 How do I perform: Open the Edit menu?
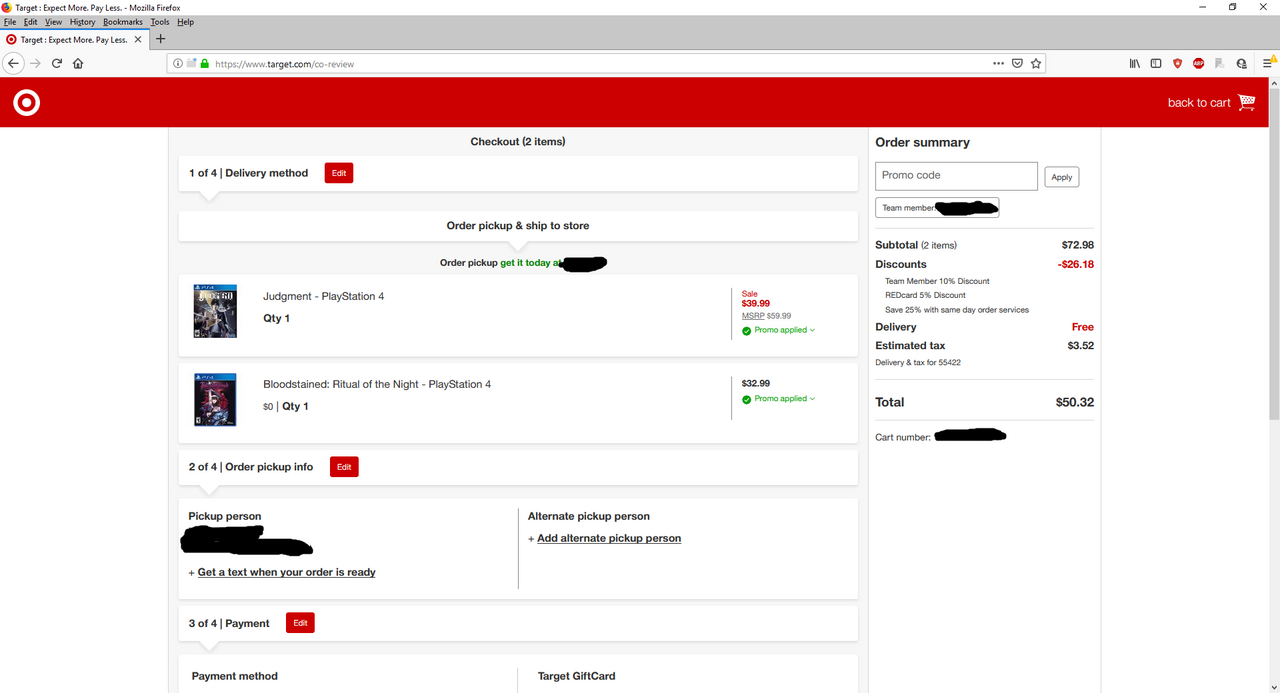click(31, 22)
